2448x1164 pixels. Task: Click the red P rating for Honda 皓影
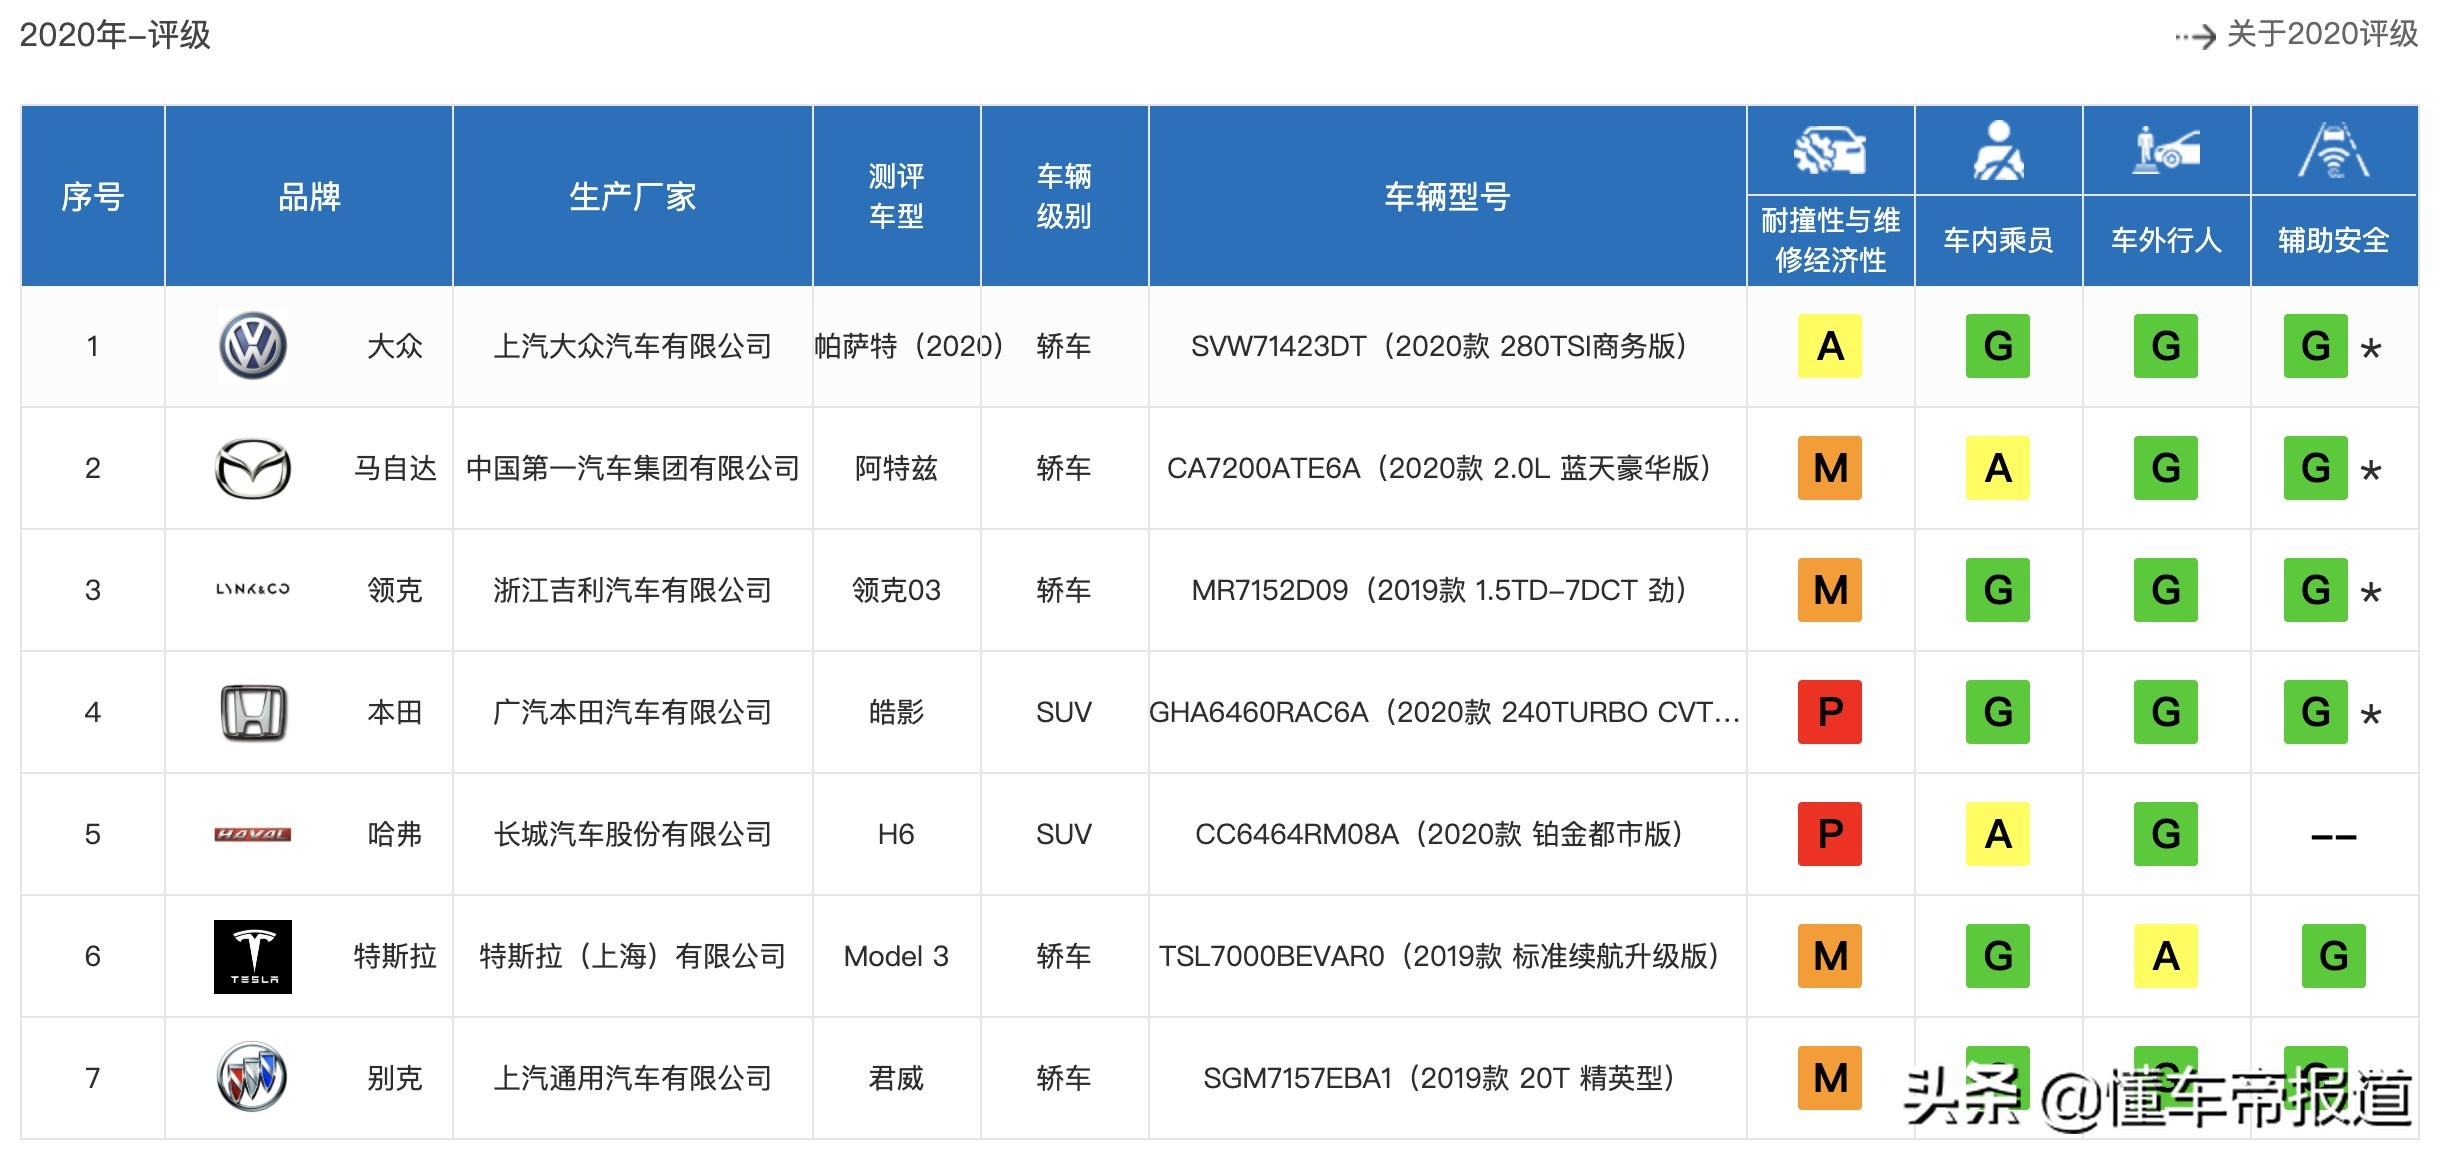pyautogui.click(x=1829, y=712)
